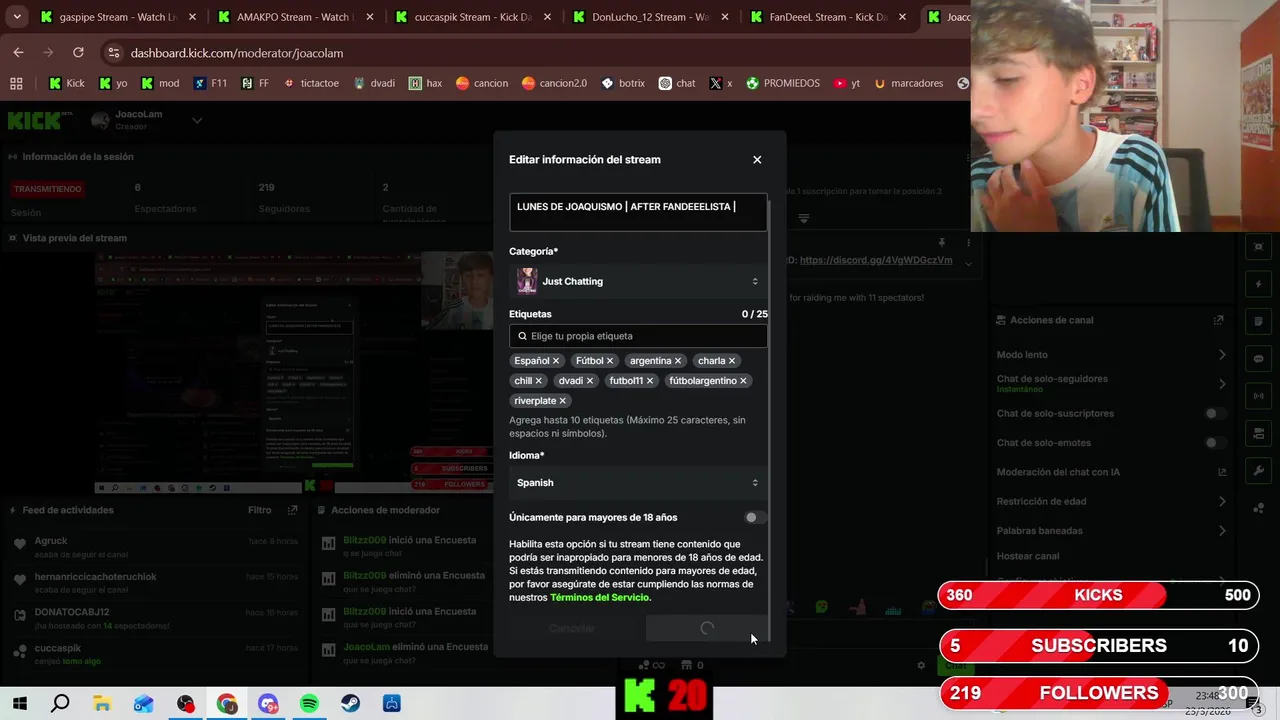Open the Idioma Spanish dropdown

coord(638,483)
